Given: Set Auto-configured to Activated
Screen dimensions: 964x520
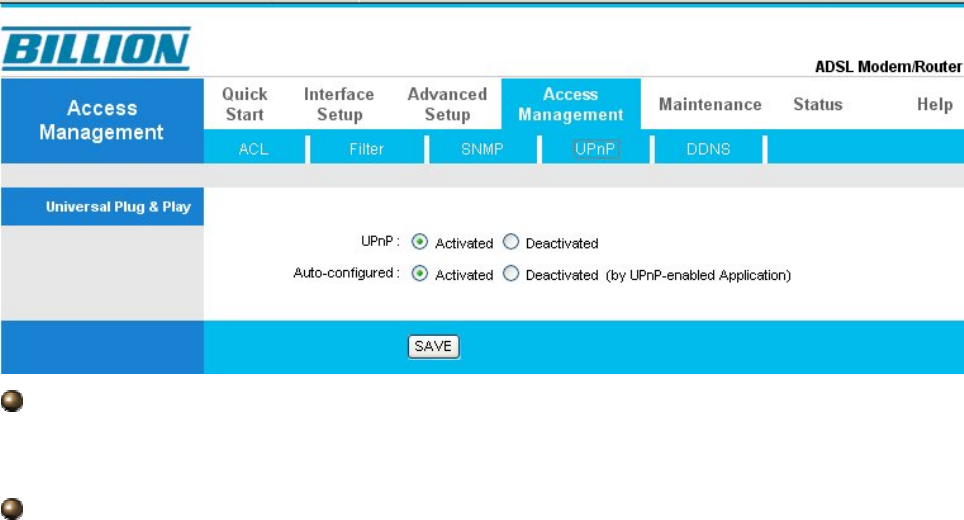Looking at the screenshot, I should tap(419, 273).
